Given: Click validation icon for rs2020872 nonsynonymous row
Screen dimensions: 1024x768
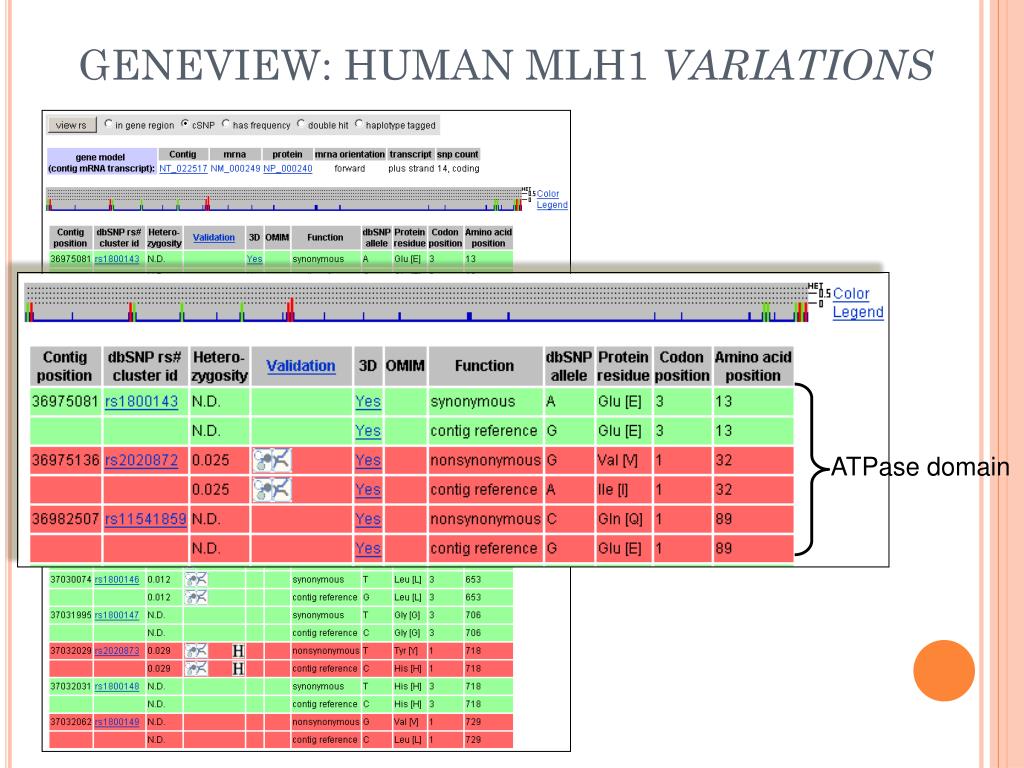Looking at the screenshot, I should pyautogui.click(x=272, y=460).
